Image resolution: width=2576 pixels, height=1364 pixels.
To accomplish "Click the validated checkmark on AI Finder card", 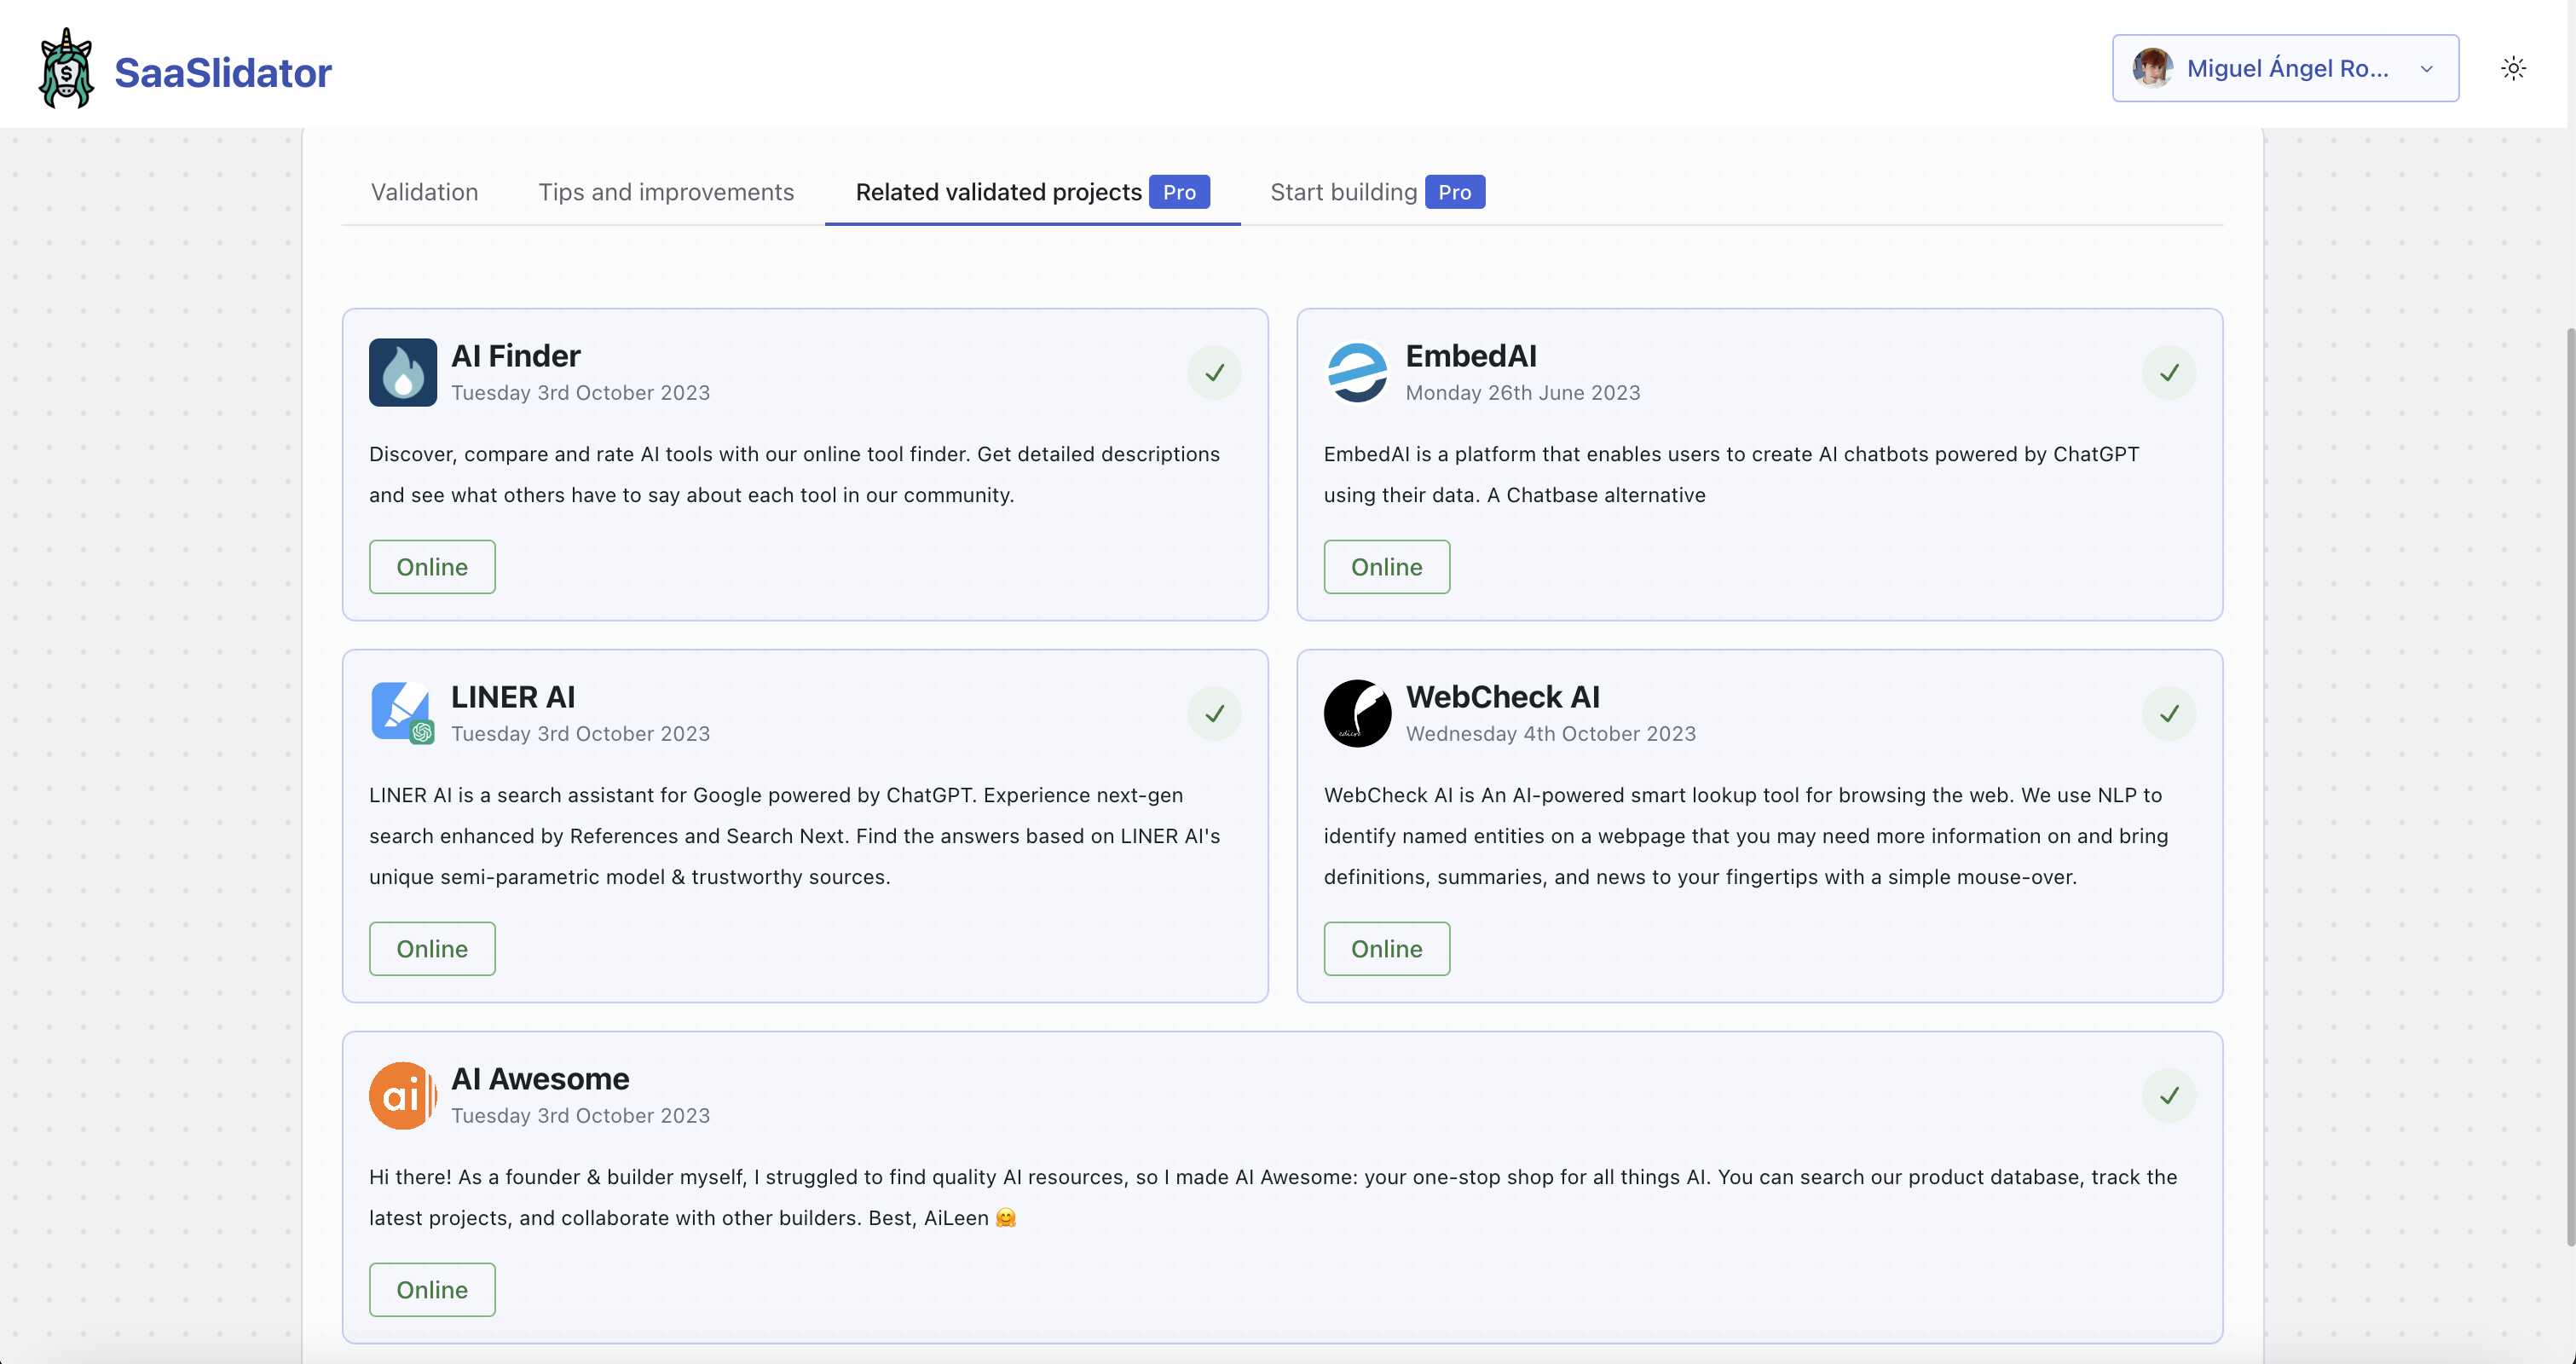I will click(x=1214, y=372).
